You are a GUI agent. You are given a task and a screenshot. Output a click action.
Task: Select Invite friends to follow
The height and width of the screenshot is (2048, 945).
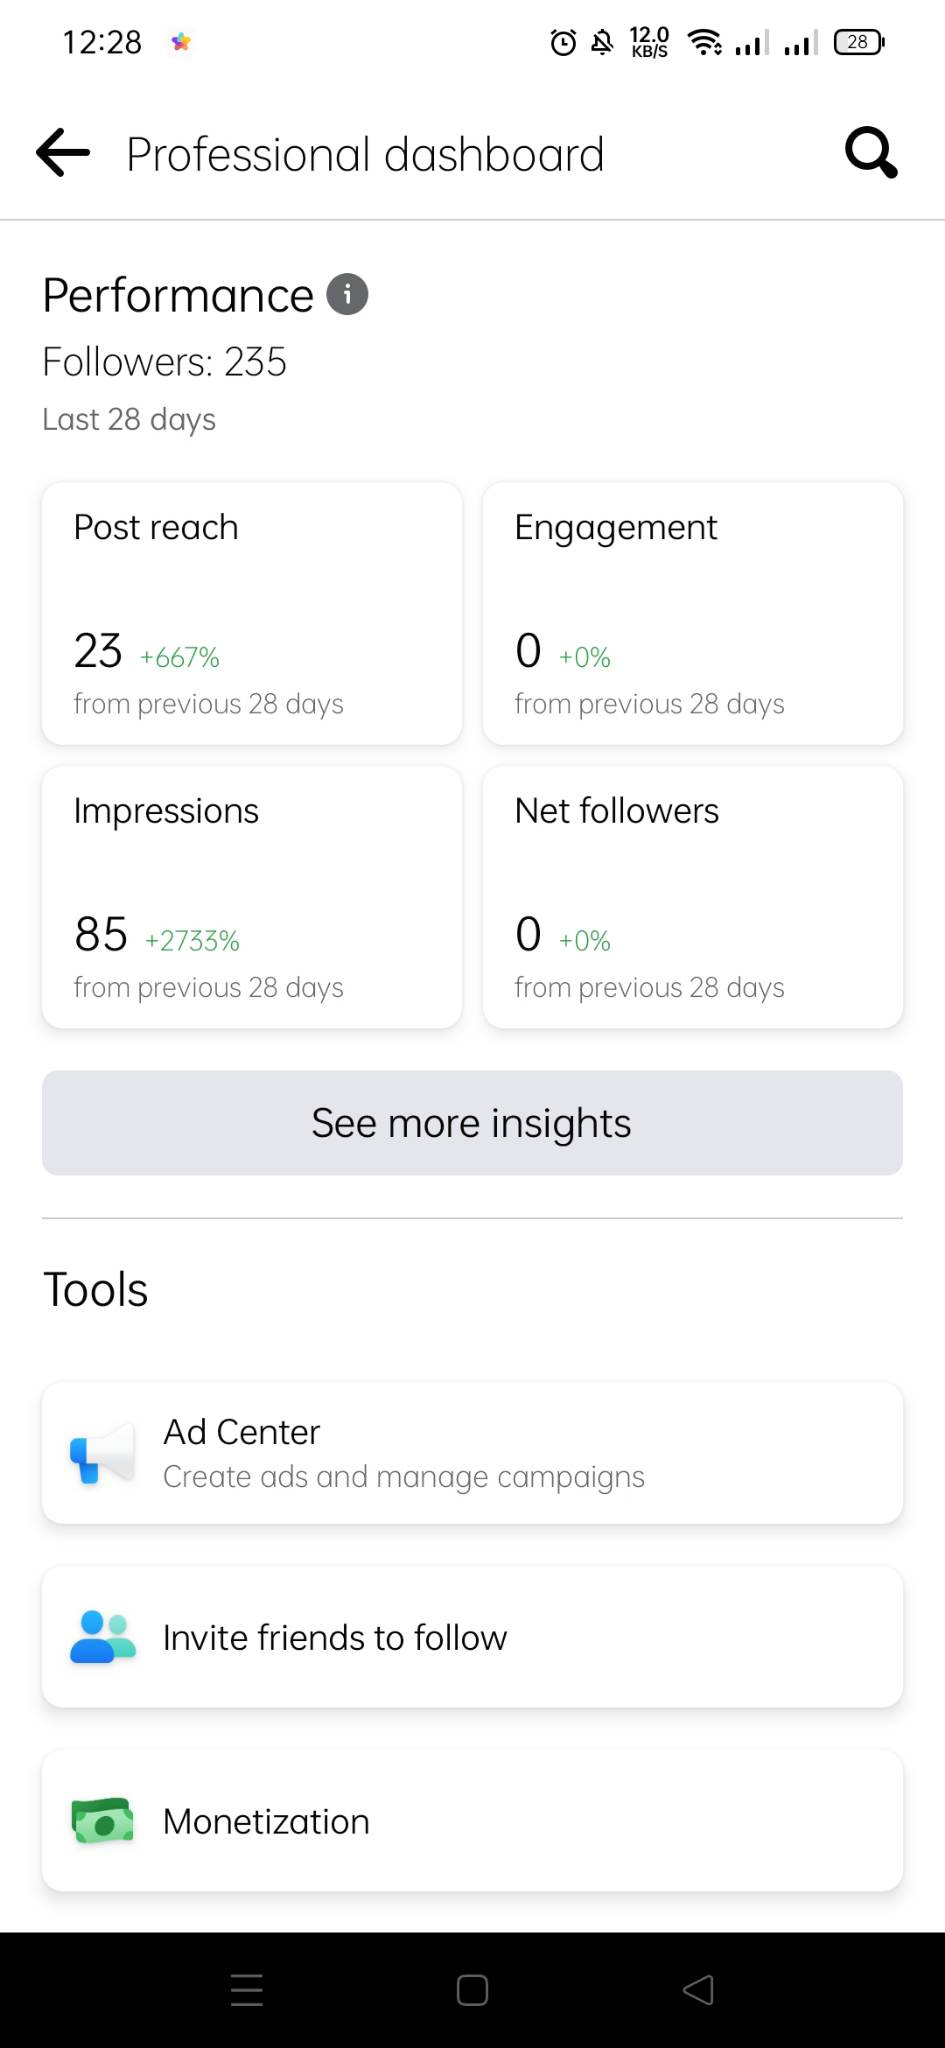coord(472,1637)
